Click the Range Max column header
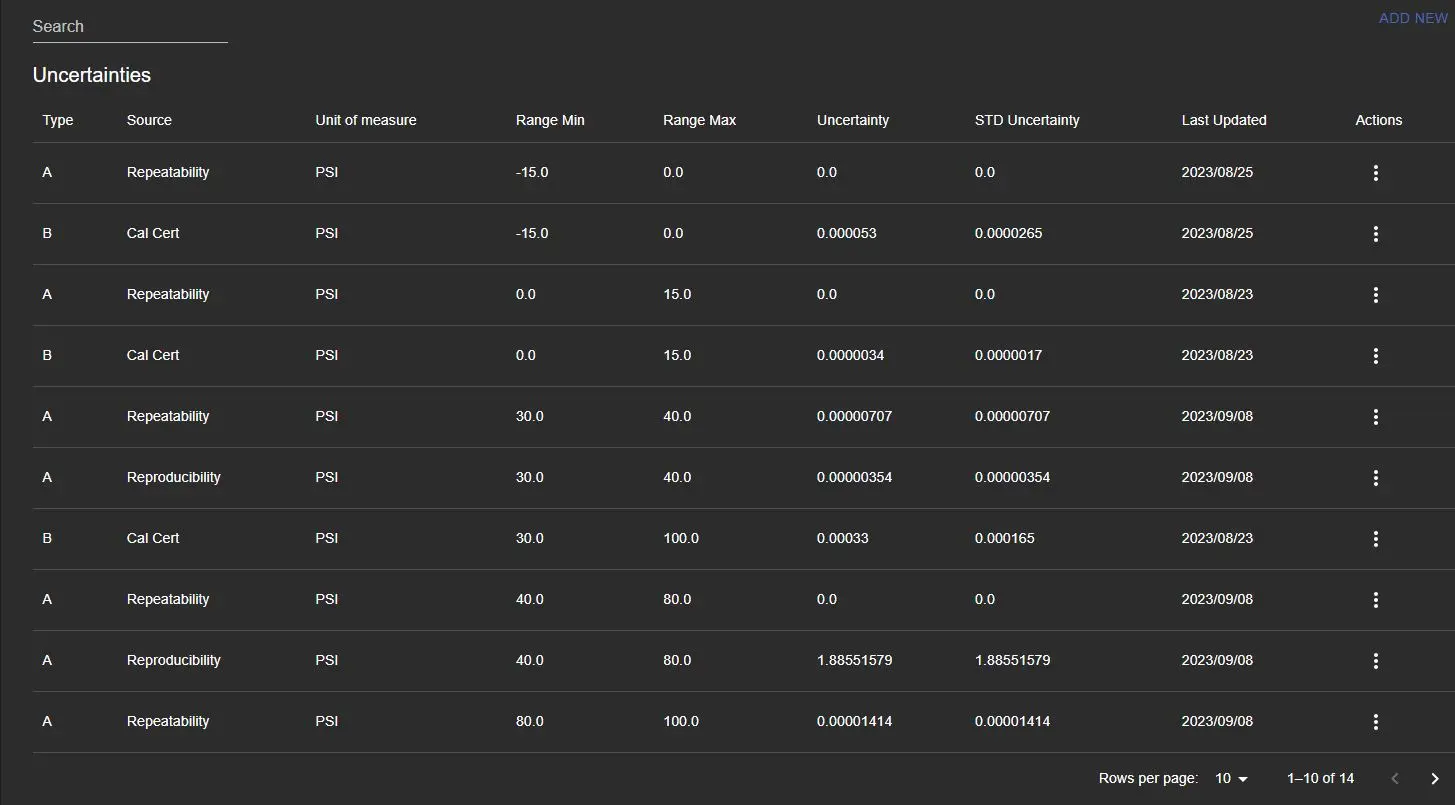Viewport: 1455px width, 805px height. click(x=699, y=120)
